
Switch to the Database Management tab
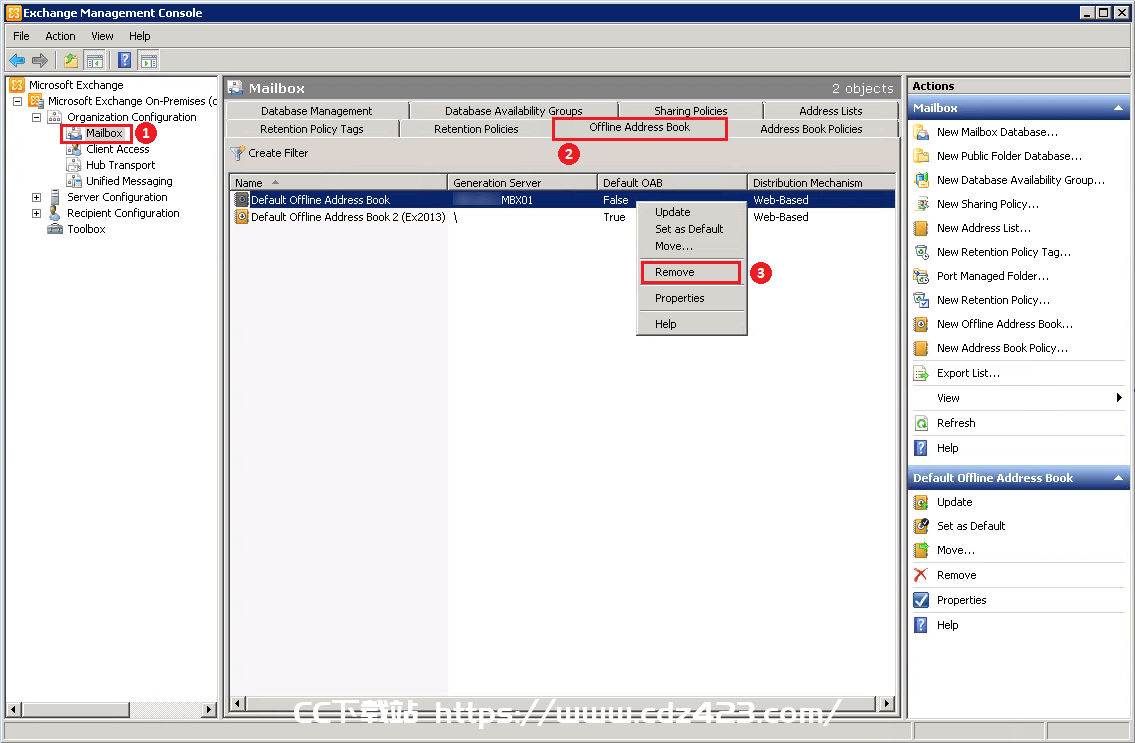pyautogui.click(x=316, y=111)
